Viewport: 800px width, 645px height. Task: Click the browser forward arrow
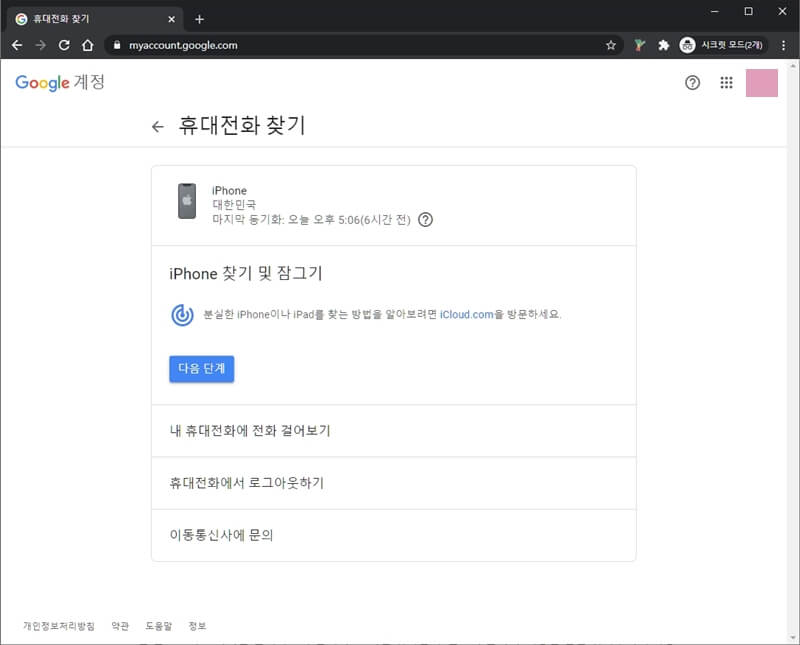40,45
